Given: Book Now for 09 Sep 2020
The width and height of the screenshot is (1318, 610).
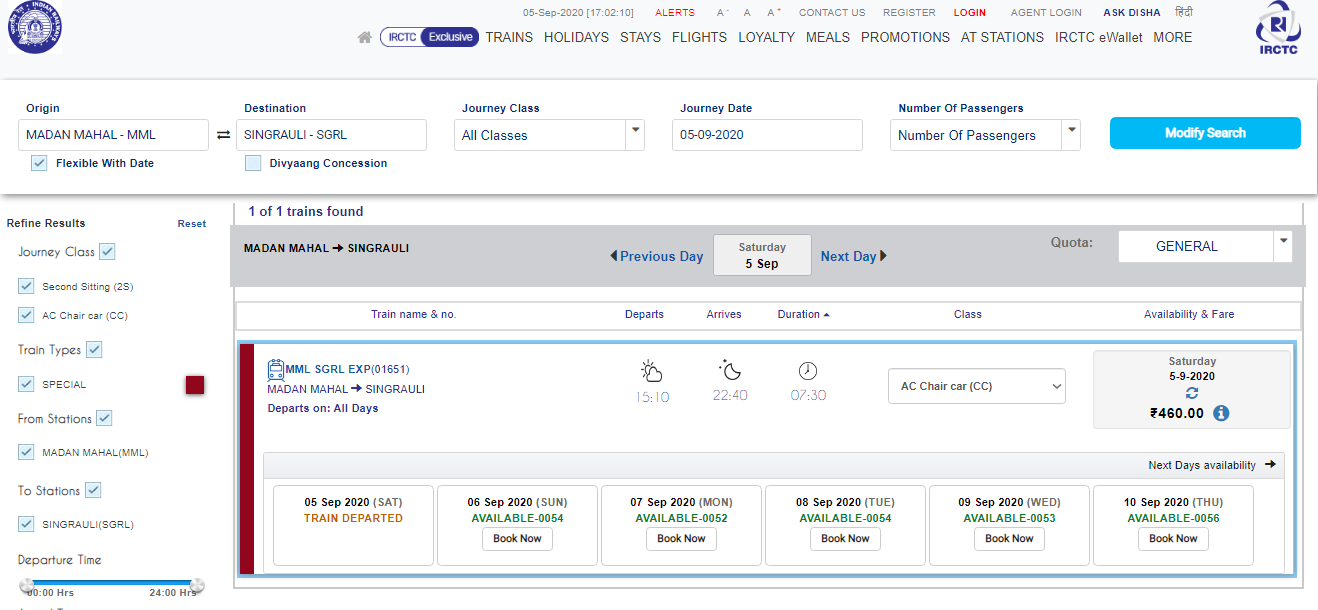Looking at the screenshot, I should 1009,538.
